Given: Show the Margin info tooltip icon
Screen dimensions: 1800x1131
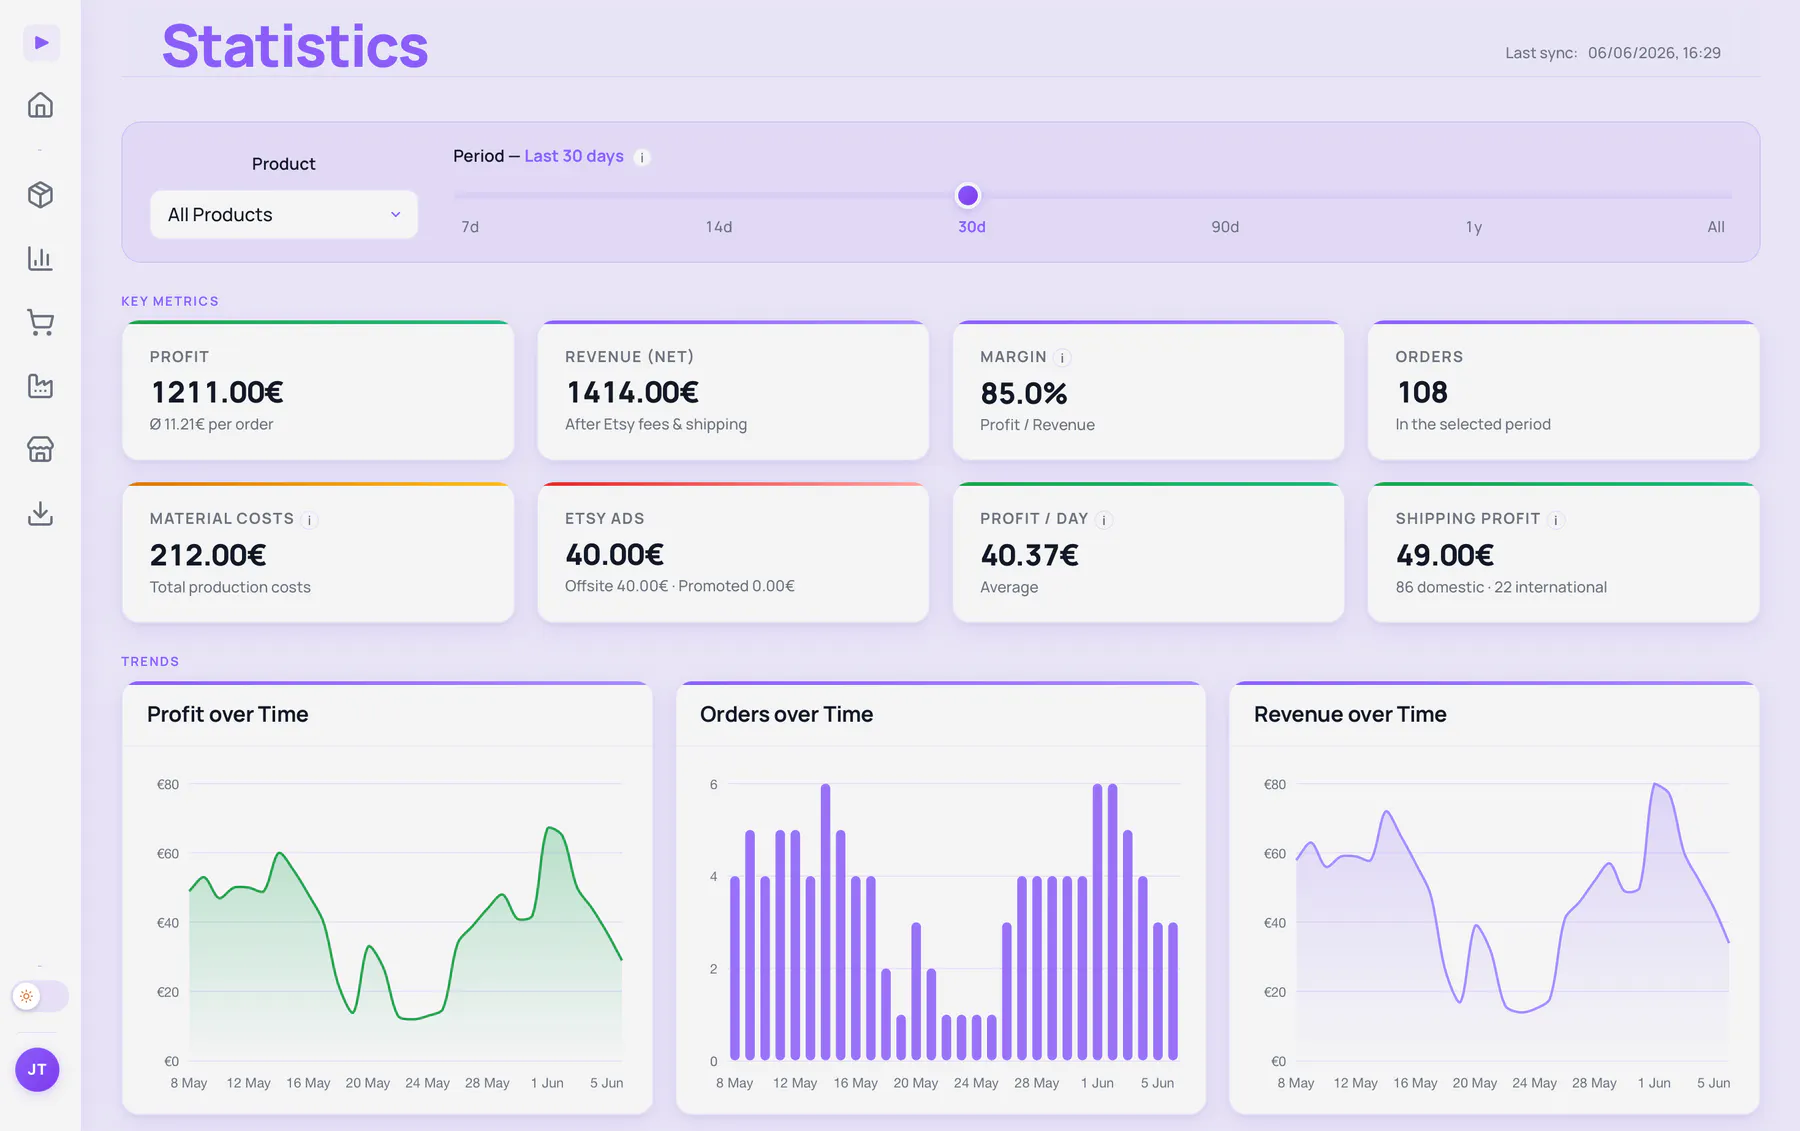Looking at the screenshot, I should pos(1063,358).
